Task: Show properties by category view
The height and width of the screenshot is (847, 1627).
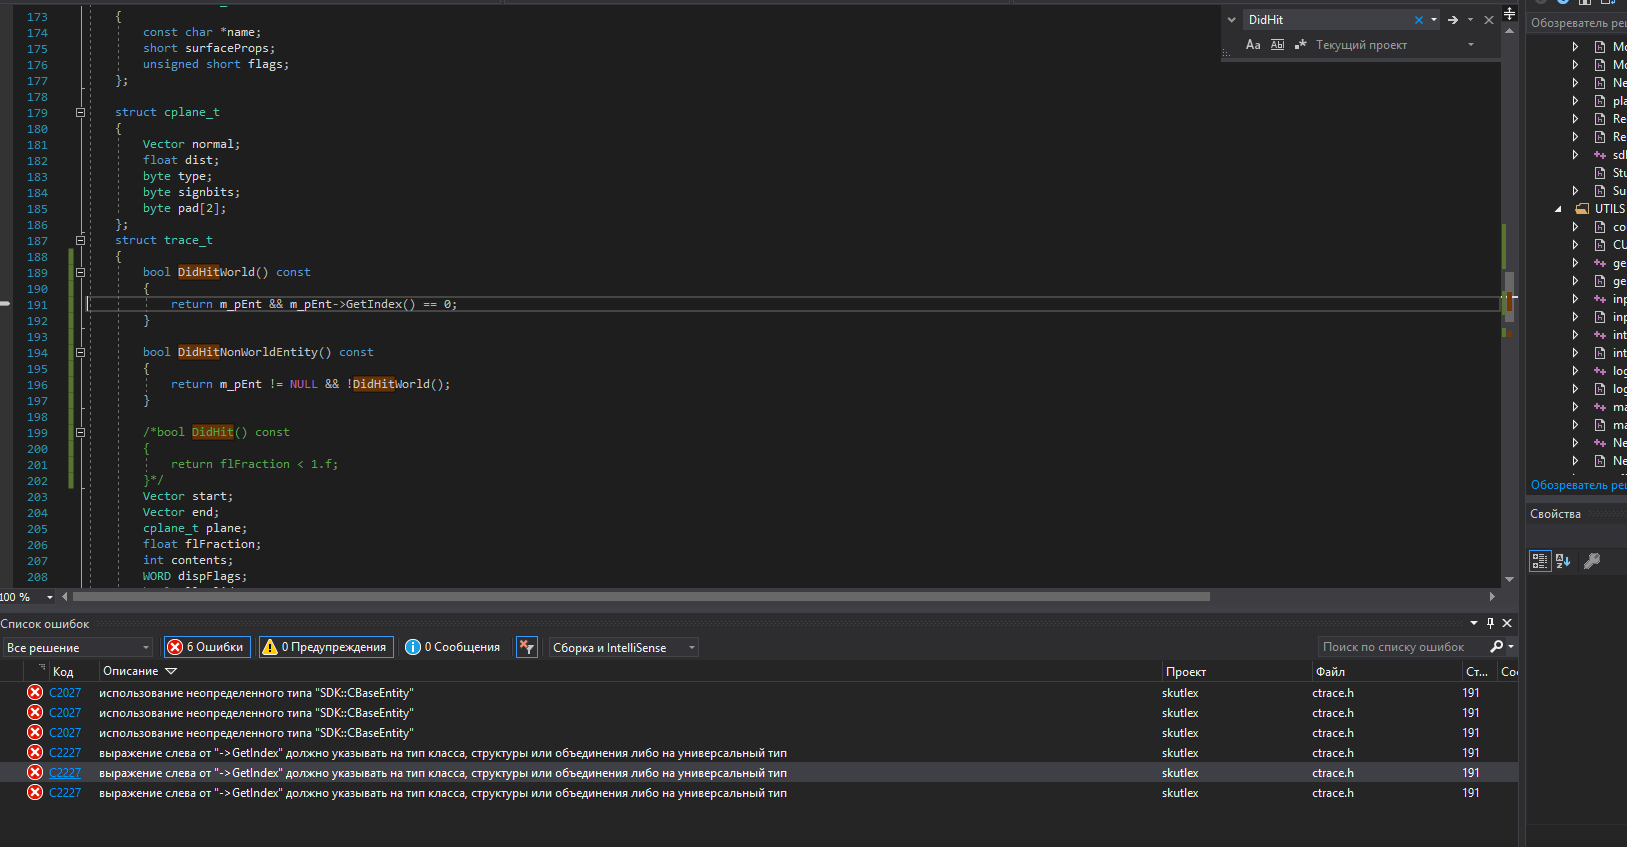Action: click(1540, 561)
